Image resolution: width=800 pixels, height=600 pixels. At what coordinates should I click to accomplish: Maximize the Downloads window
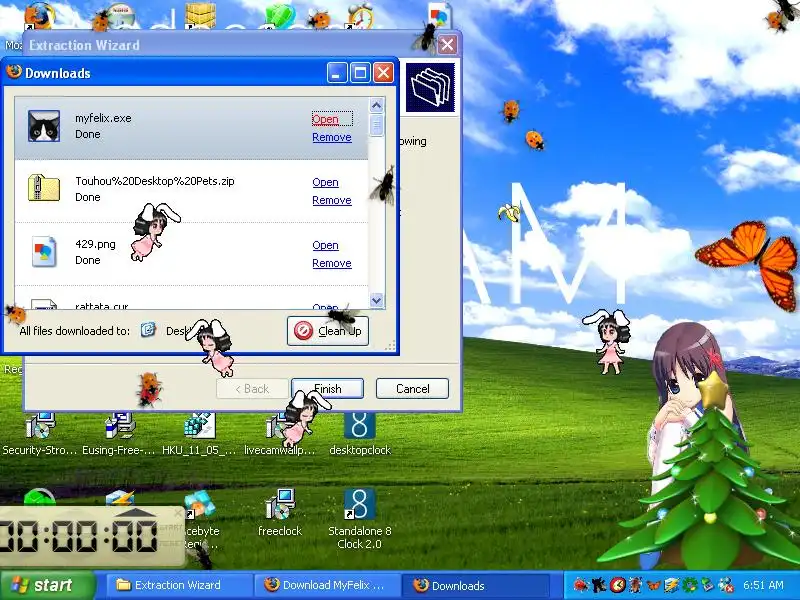[x=360, y=73]
